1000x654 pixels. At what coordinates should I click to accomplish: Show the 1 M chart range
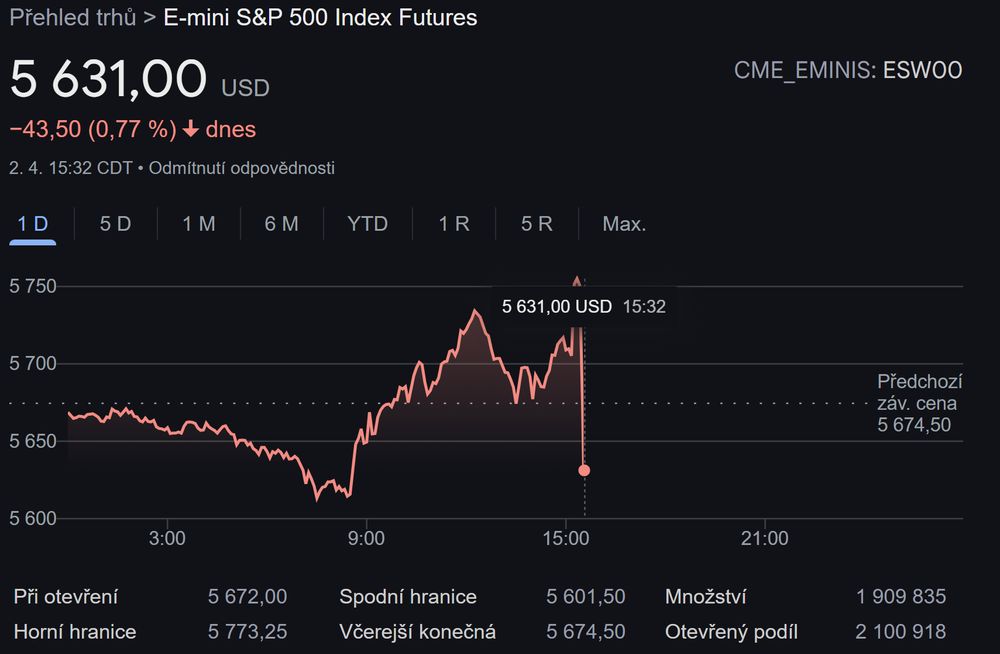[199, 224]
